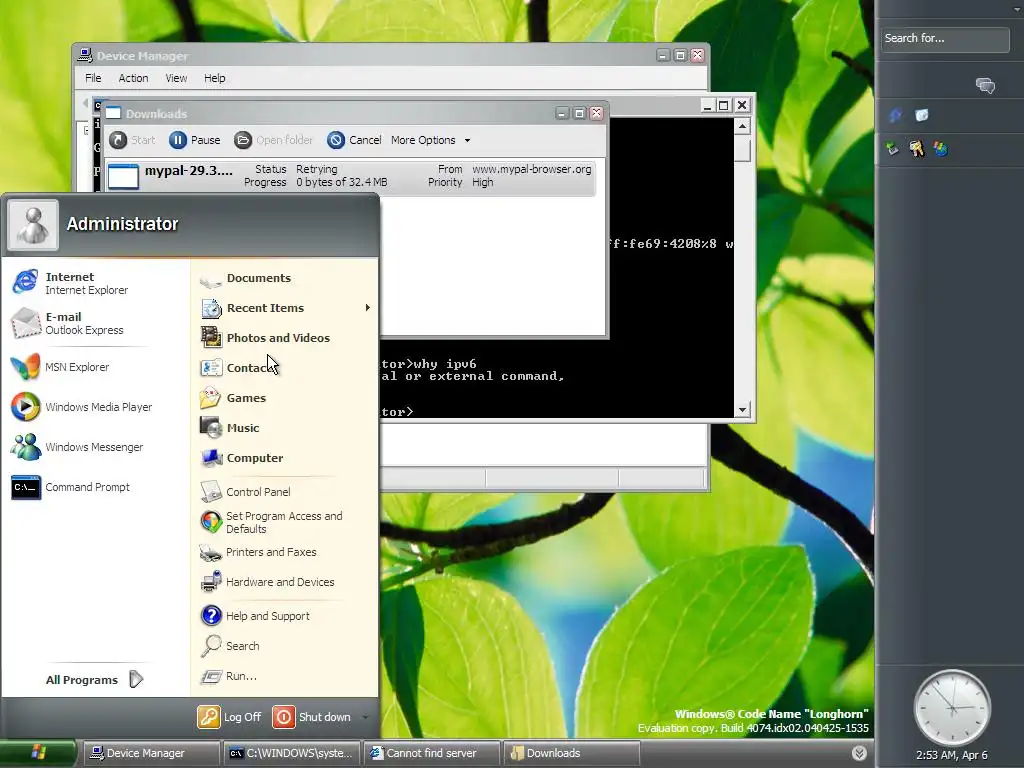
Task: Open the Run dialog
Action: pos(229,676)
